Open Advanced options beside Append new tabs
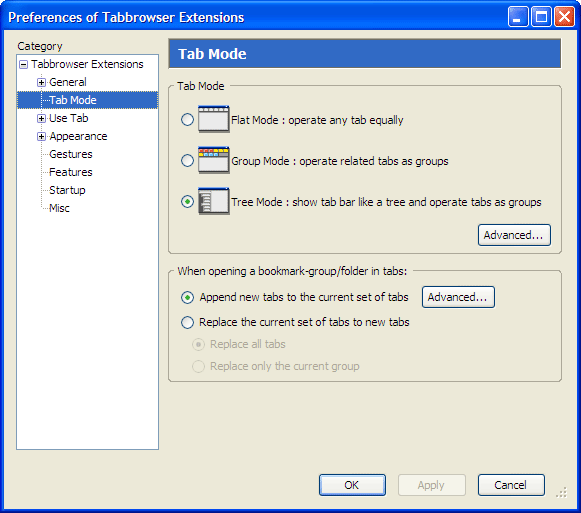The height and width of the screenshot is (513, 581). click(x=458, y=297)
